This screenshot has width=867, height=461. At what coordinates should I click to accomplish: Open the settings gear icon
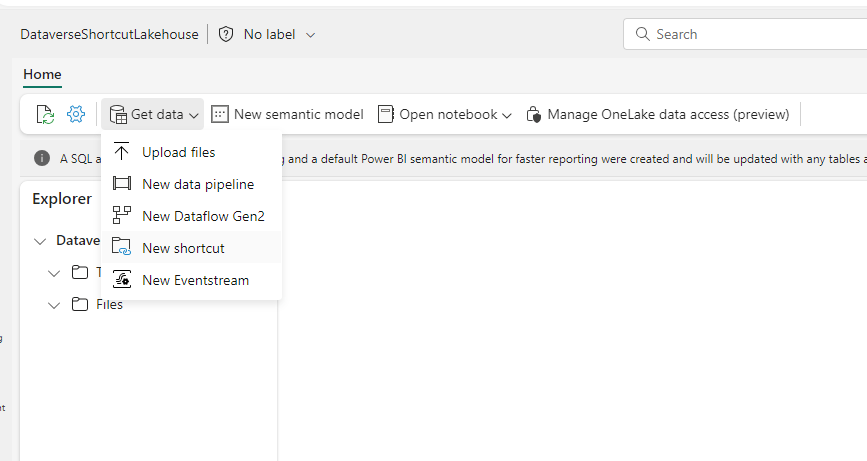[x=75, y=115]
